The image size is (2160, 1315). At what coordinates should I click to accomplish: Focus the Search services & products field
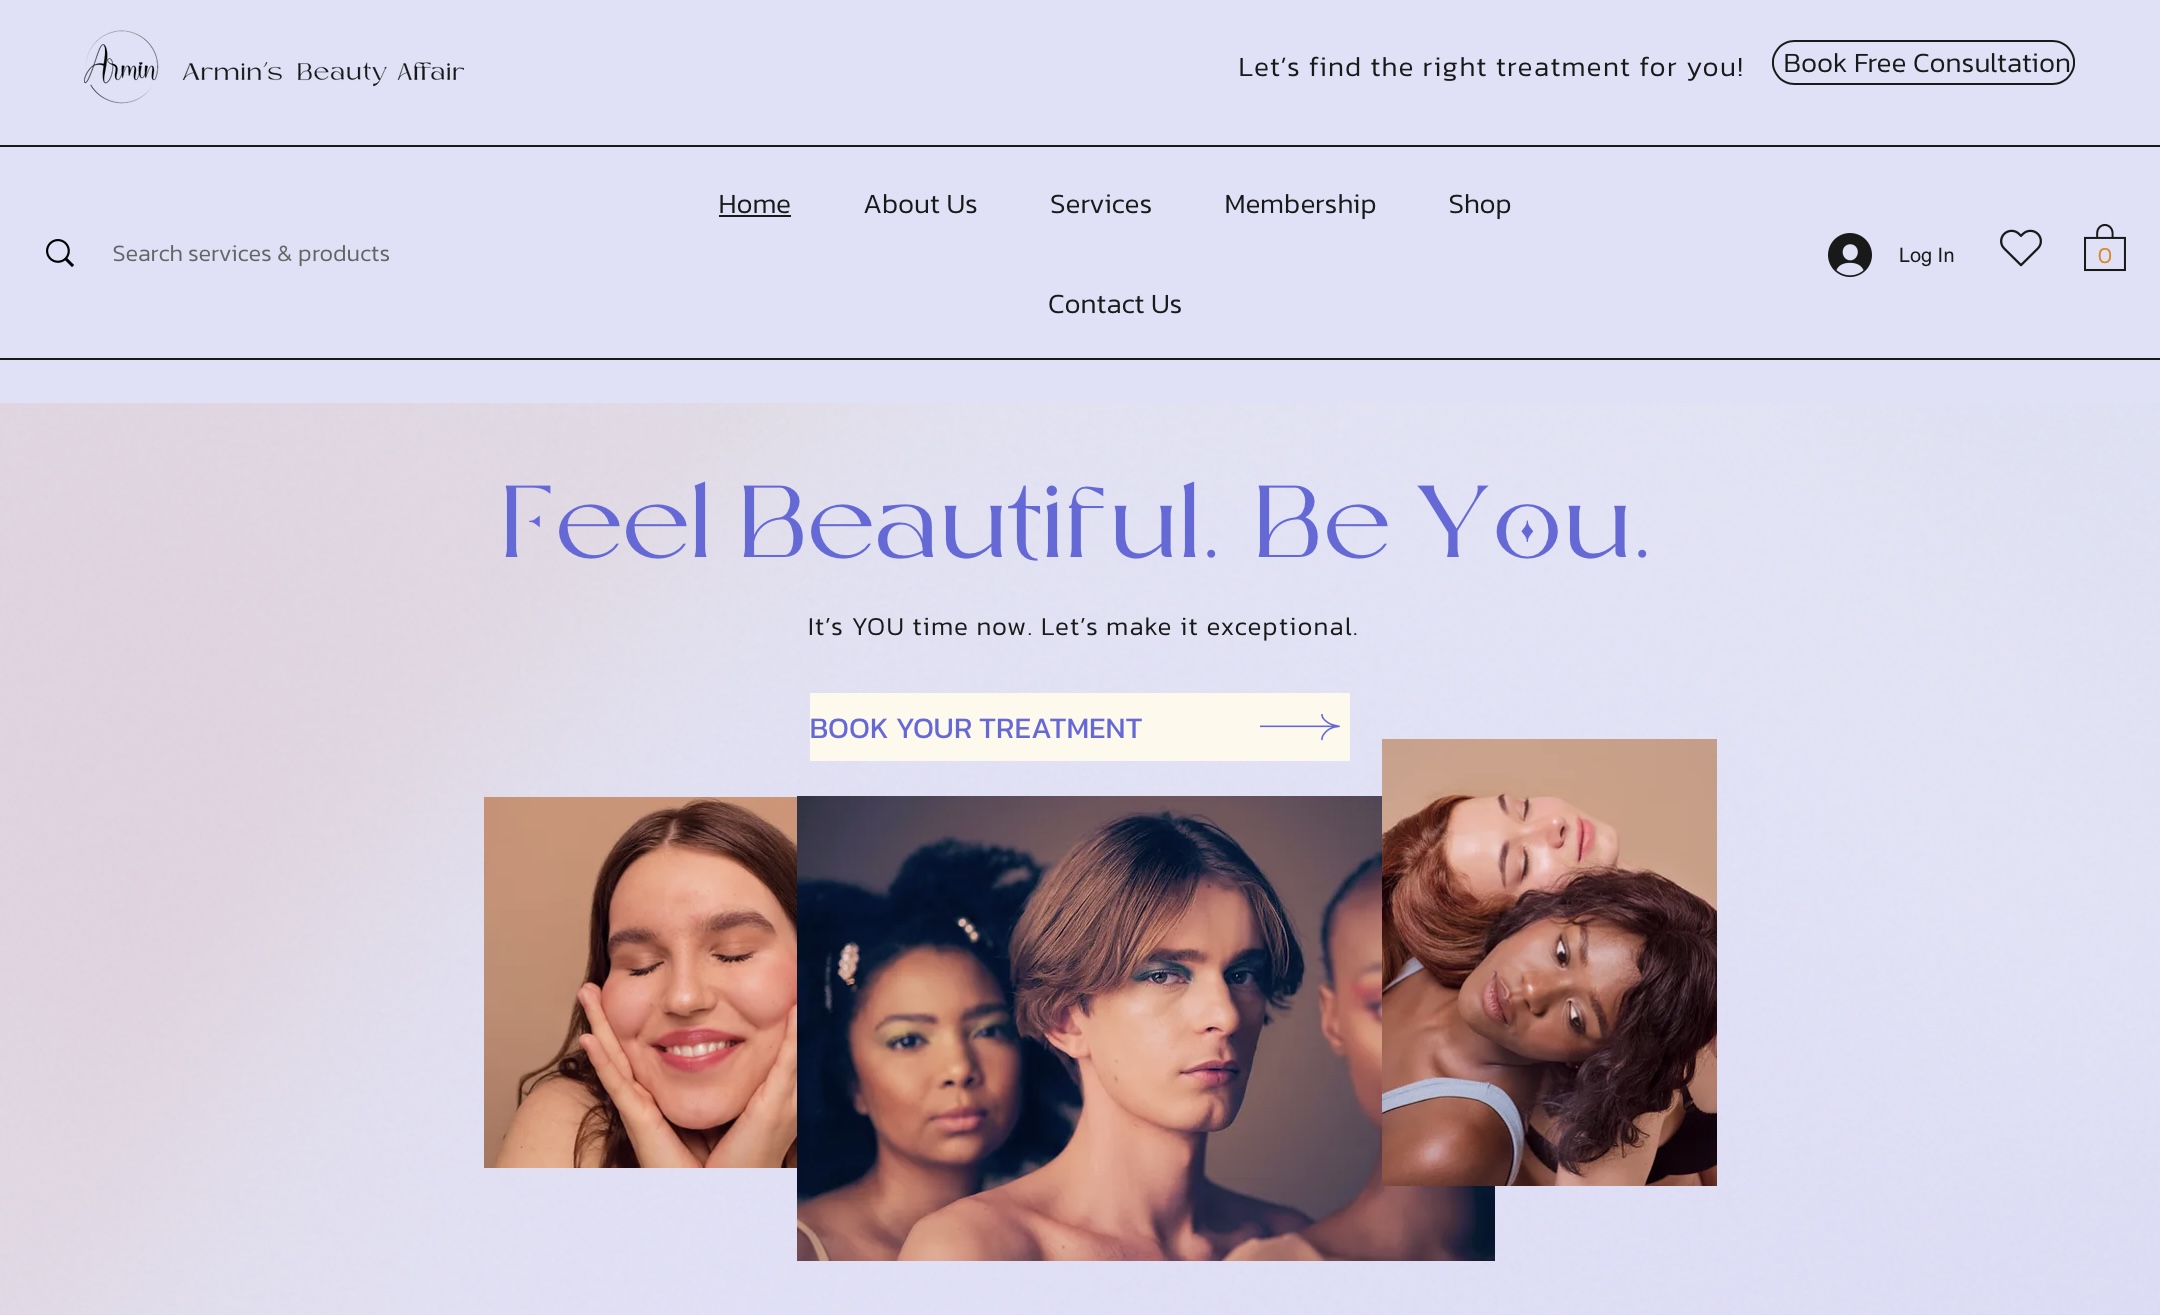(x=251, y=254)
